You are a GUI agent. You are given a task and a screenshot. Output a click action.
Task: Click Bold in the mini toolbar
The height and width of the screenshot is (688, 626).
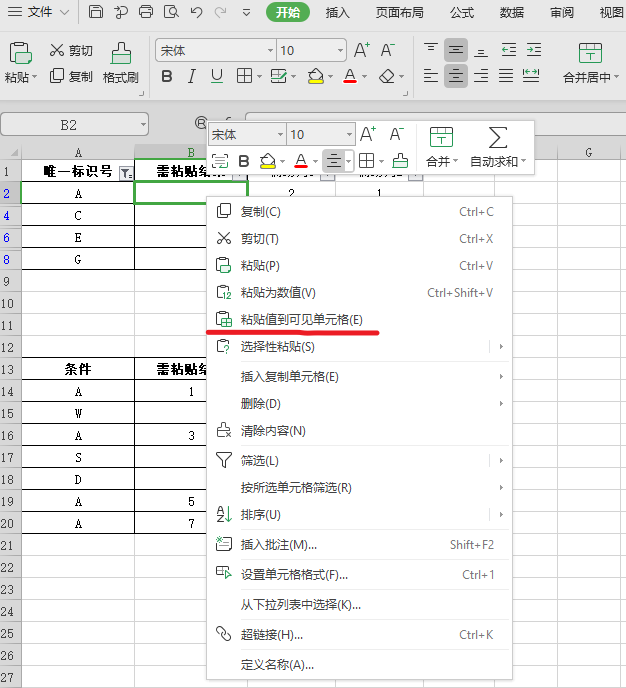244,161
